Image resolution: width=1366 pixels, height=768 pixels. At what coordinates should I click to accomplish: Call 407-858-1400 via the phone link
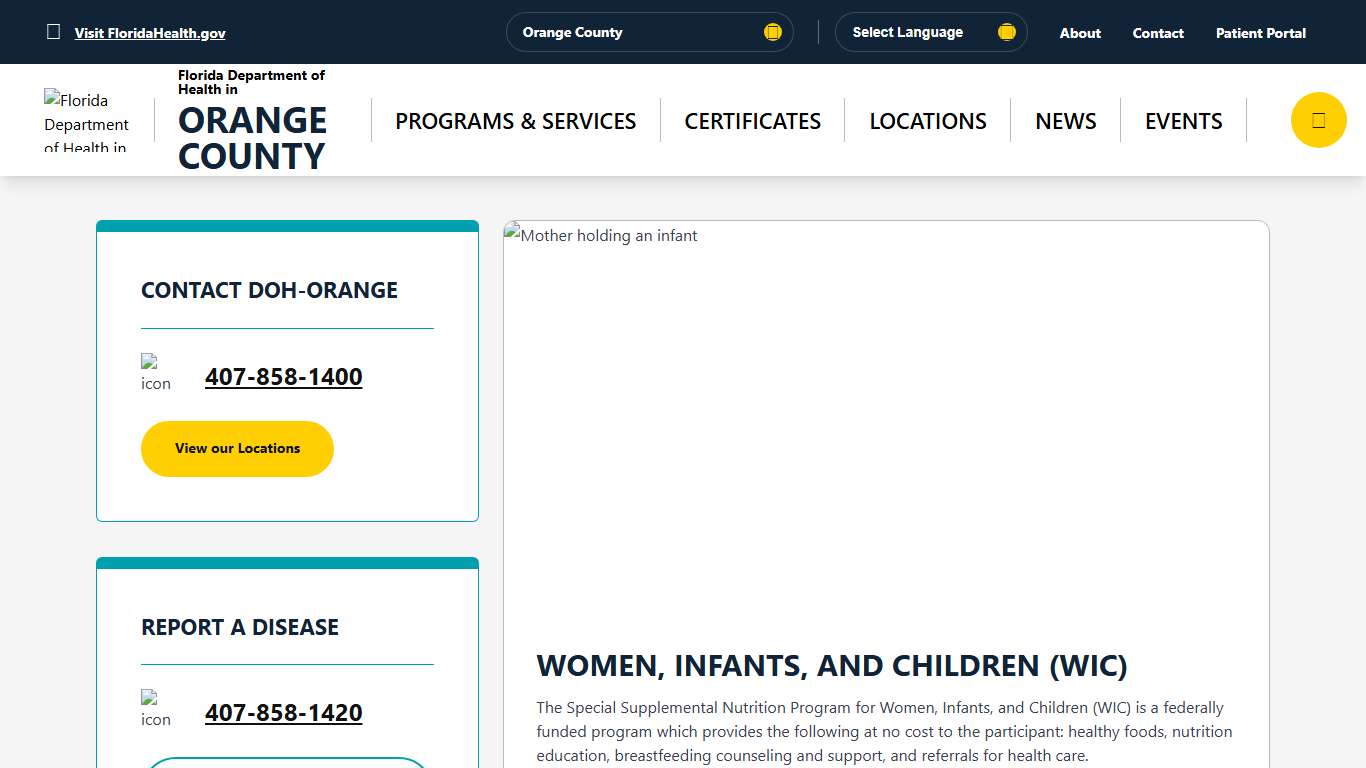[x=284, y=377]
